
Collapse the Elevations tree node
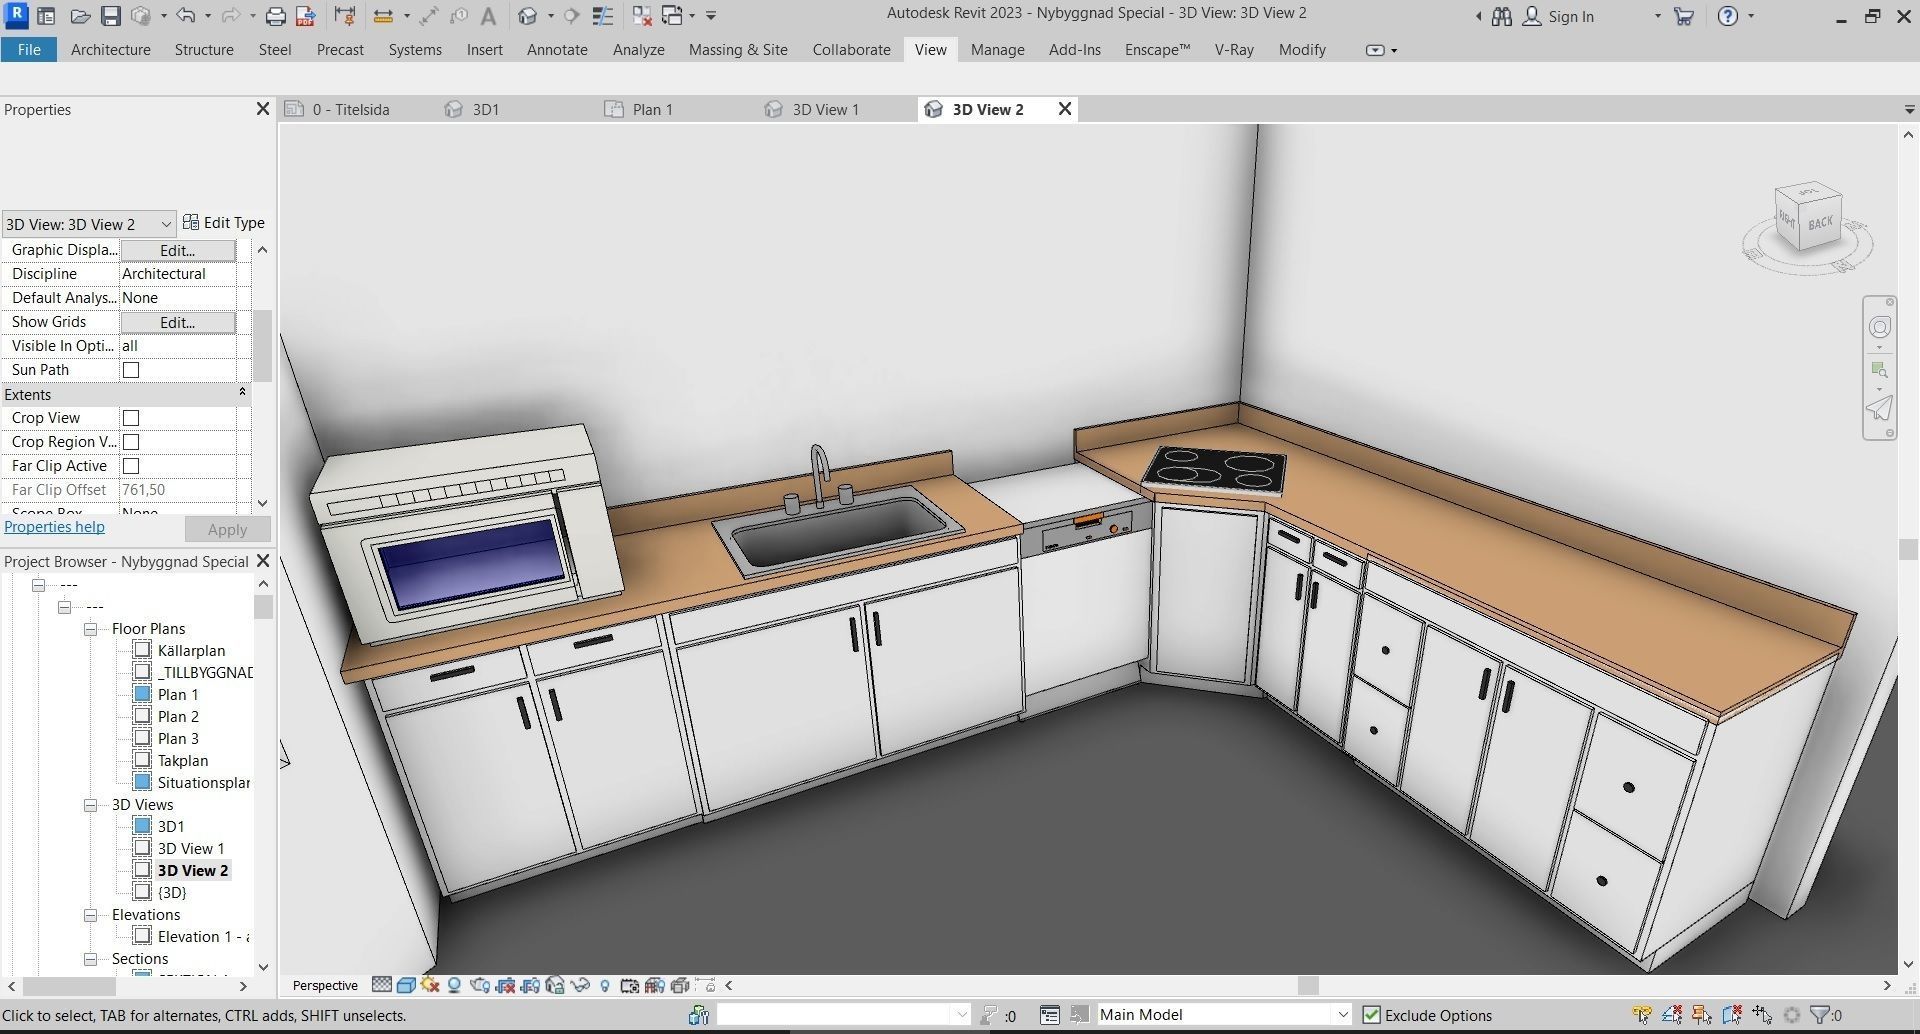coord(90,915)
